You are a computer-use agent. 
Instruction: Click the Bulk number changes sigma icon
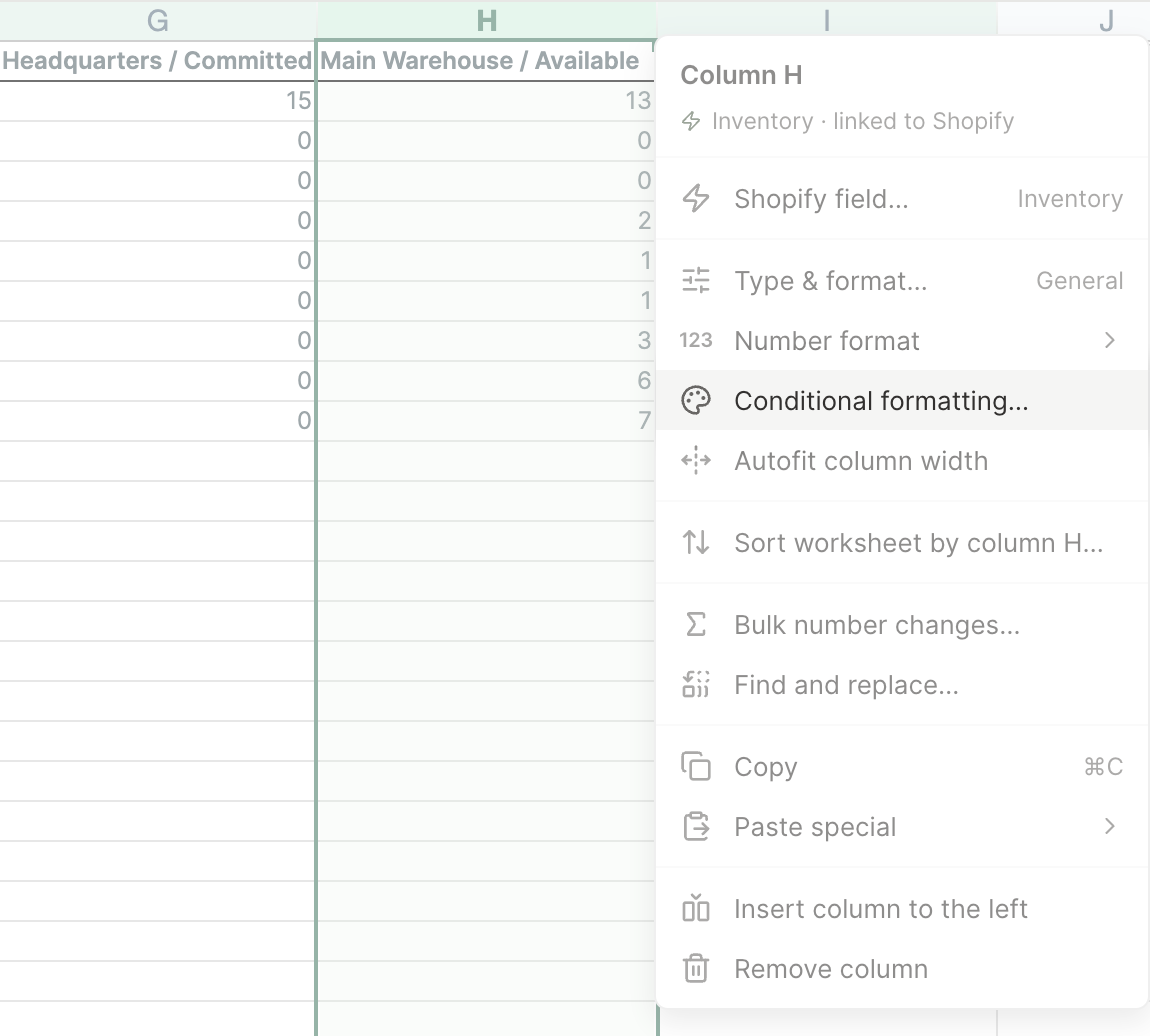tap(695, 625)
